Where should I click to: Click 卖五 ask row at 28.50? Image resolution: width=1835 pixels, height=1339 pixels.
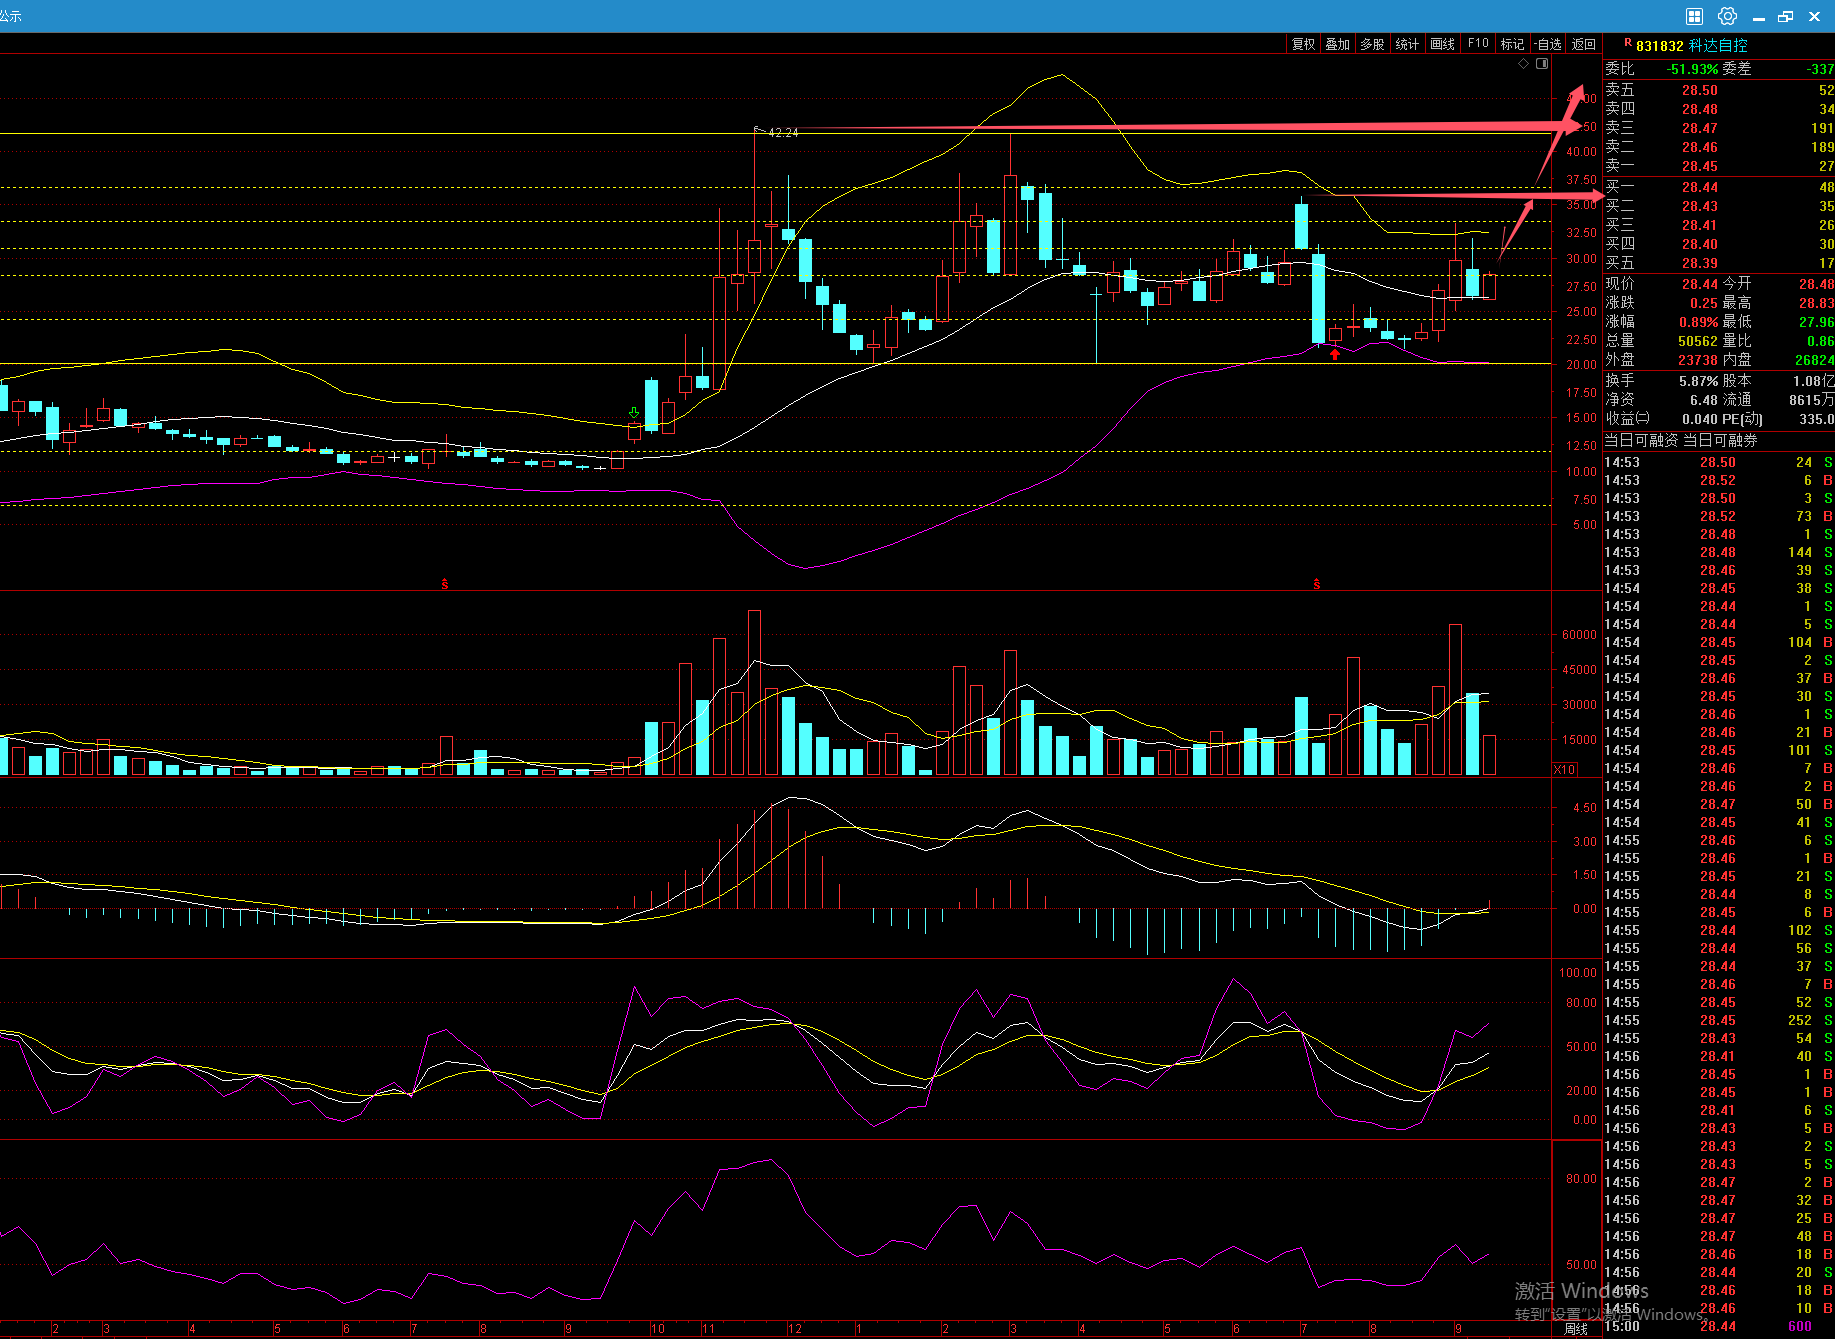coord(1720,90)
